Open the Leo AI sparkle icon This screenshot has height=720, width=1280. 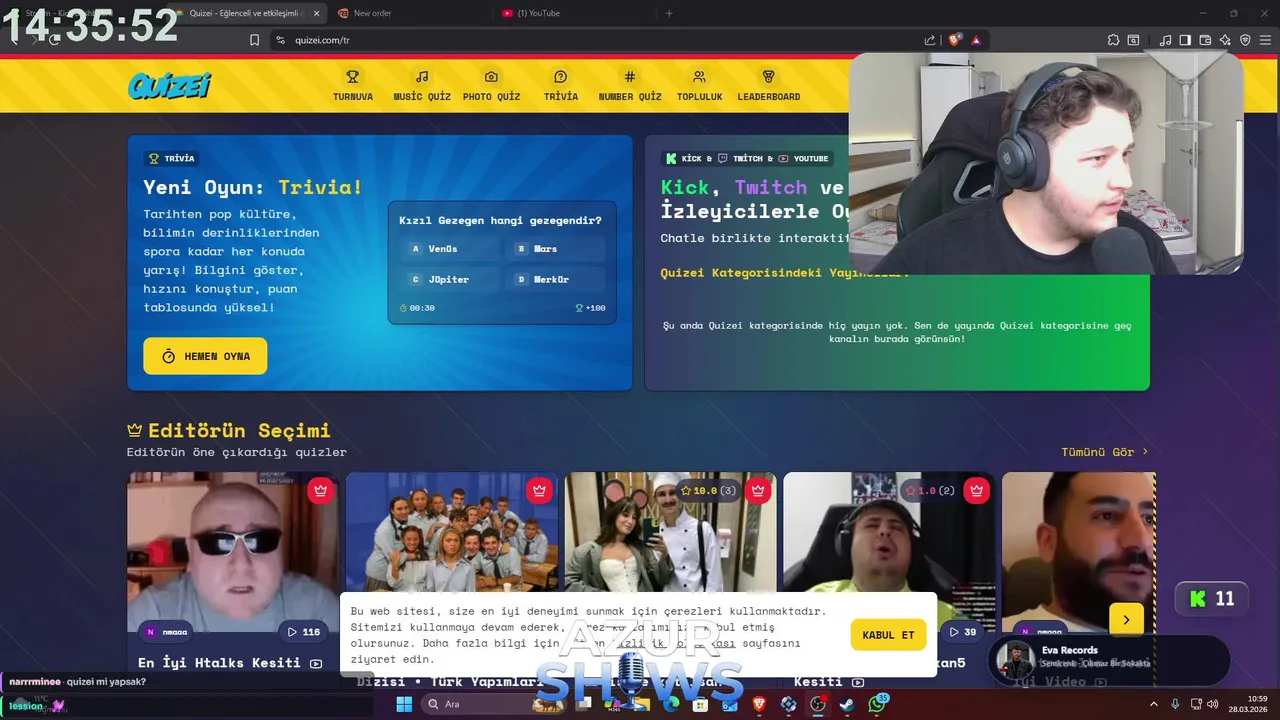point(1225,40)
